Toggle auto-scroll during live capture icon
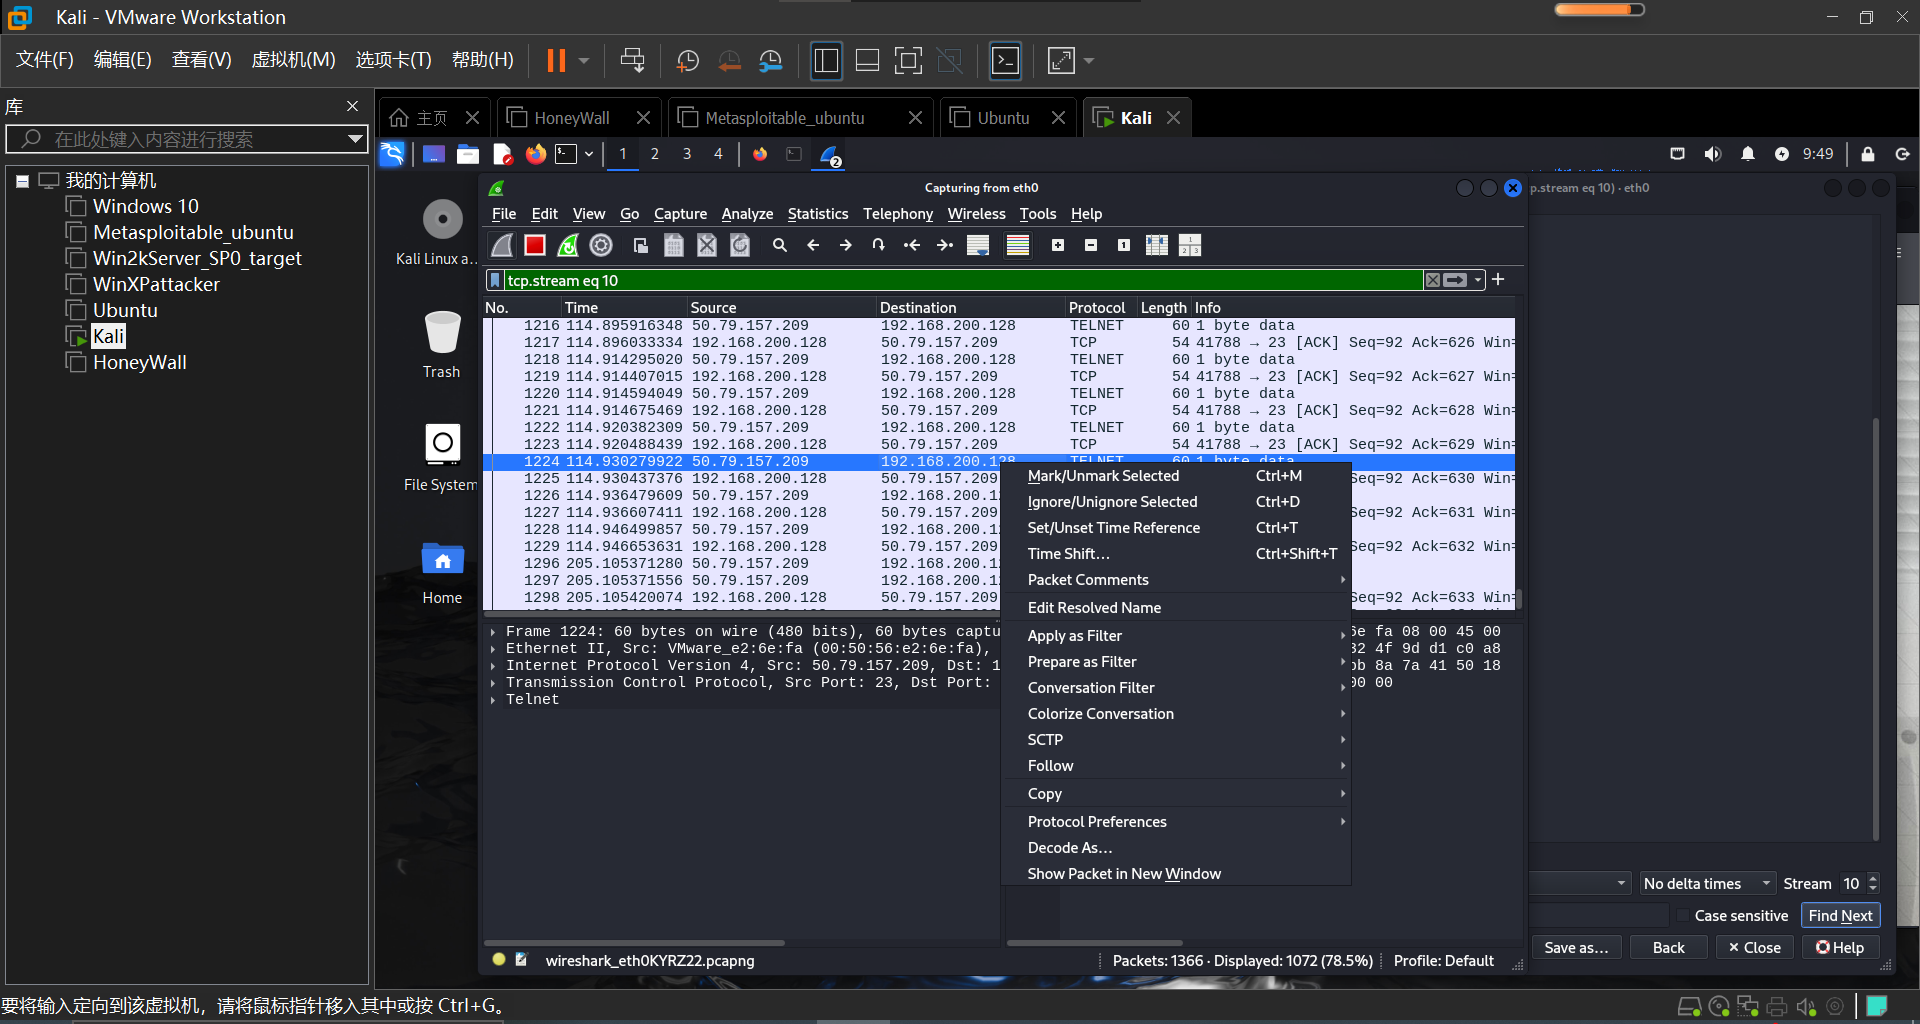Image resolution: width=1920 pixels, height=1024 pixels. tap(978, 245)
